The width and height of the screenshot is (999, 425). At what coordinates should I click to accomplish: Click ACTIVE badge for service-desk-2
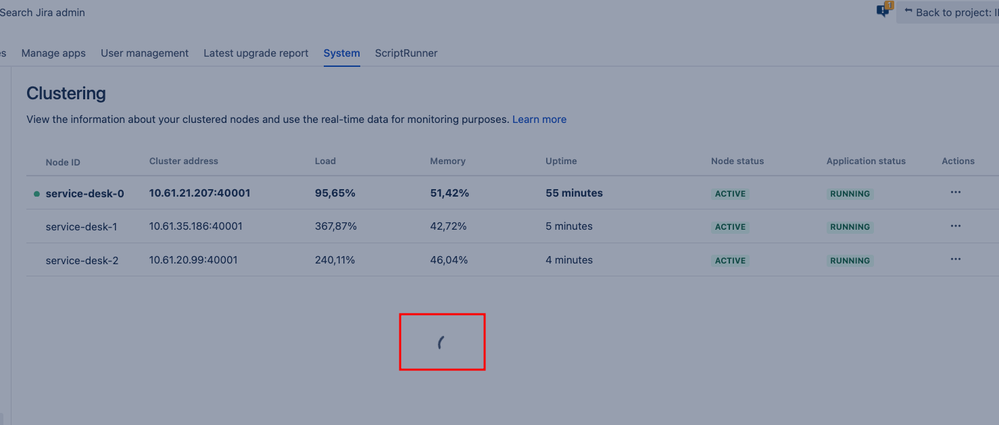pos(730,261)
